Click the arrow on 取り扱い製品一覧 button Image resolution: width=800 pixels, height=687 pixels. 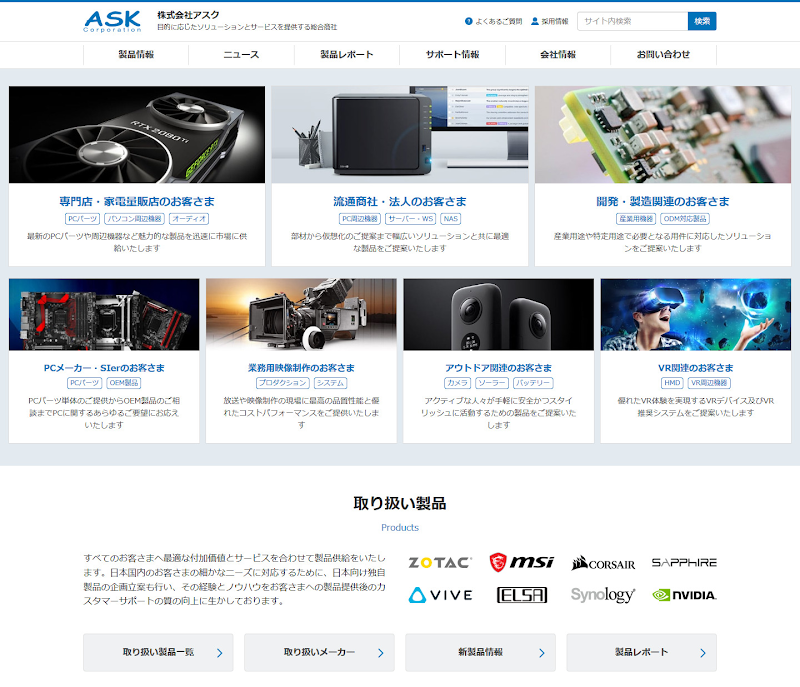tap(219, 653)
